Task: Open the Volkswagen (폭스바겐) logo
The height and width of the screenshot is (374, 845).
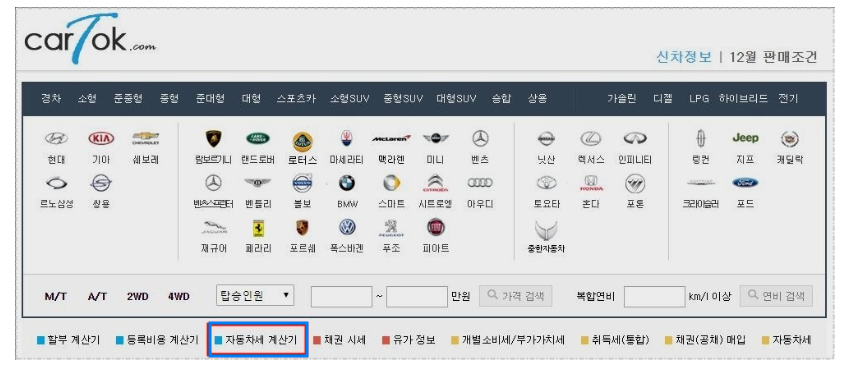Action: tap(347, 227)
